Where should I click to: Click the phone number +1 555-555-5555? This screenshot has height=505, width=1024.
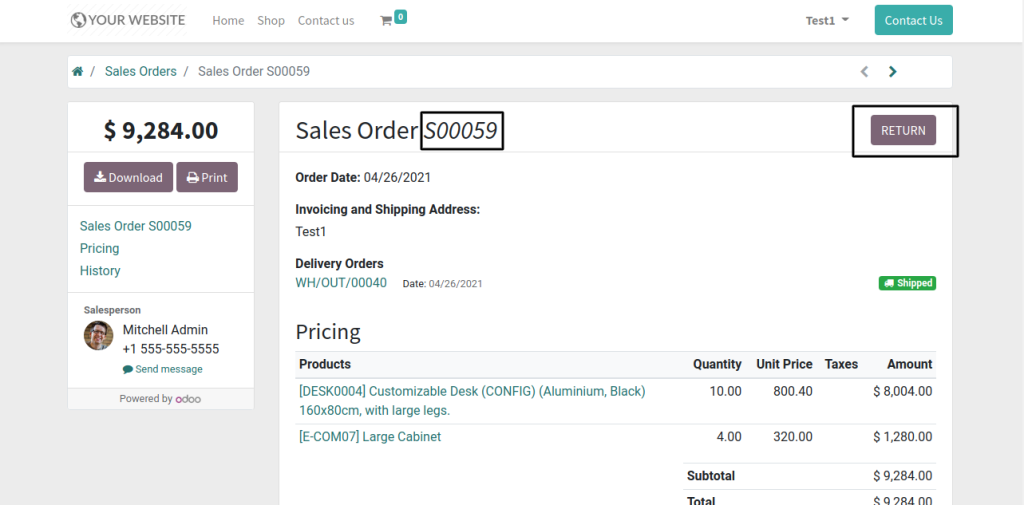point(171,349)
